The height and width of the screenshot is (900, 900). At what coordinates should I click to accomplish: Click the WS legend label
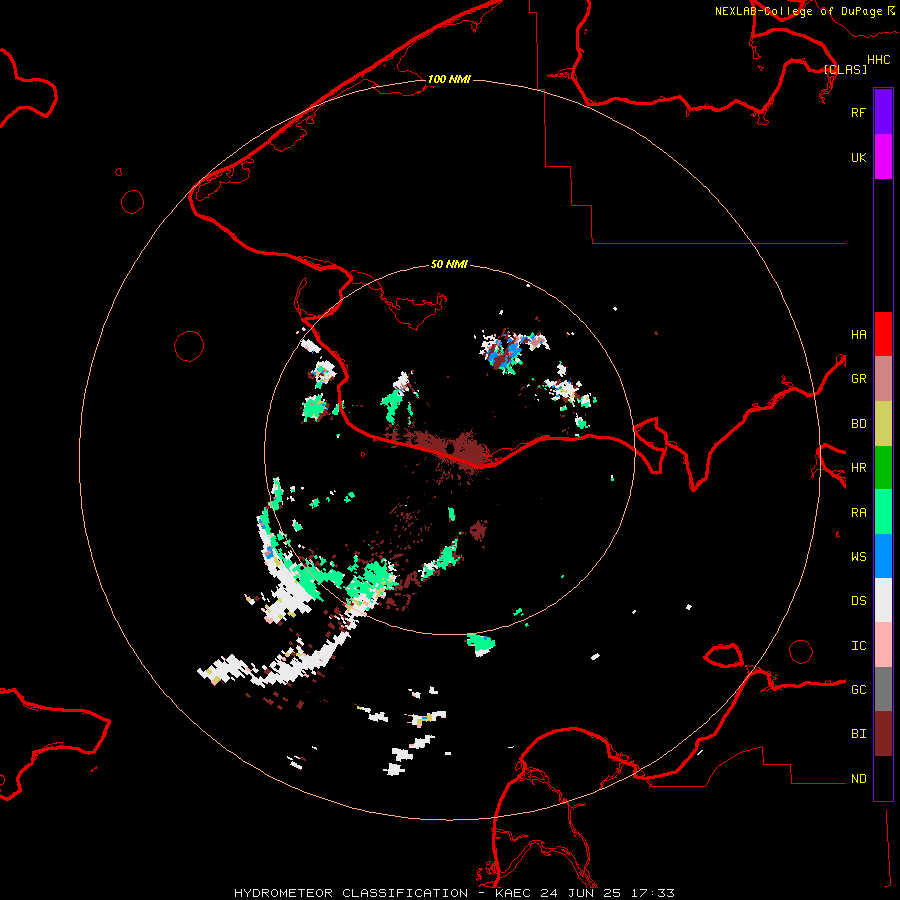click(x=858, y=556)
